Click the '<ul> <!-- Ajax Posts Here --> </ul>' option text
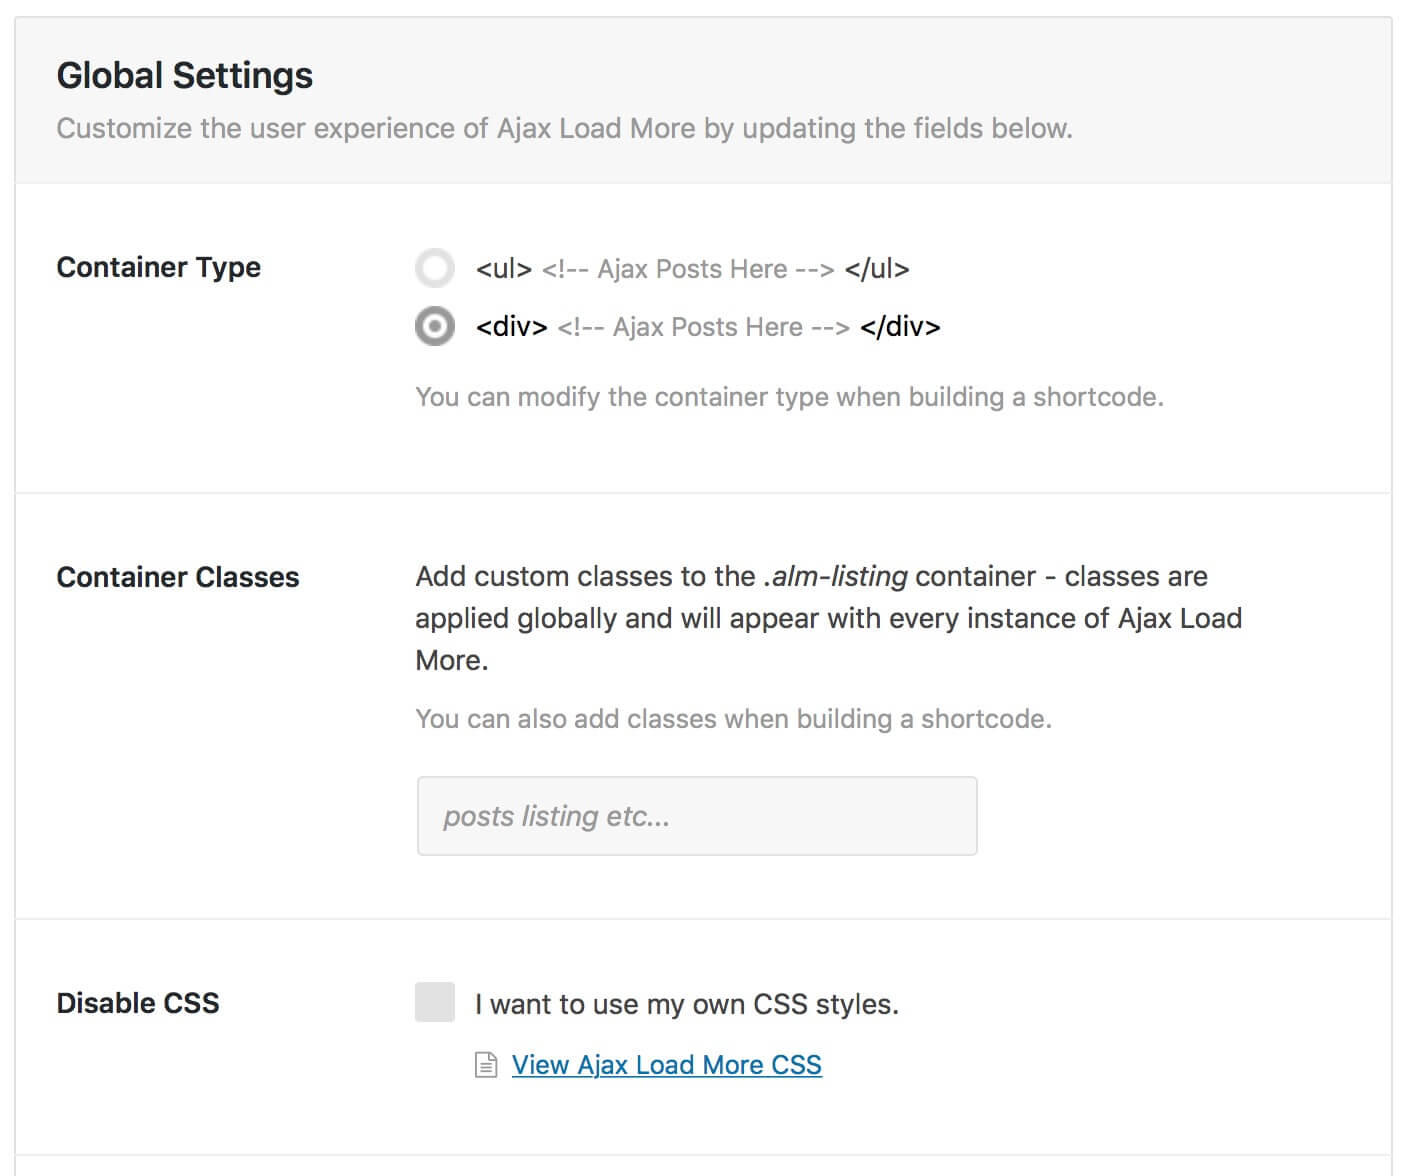The width and height of the screenshot is (1414, 1176). (693, 269)
